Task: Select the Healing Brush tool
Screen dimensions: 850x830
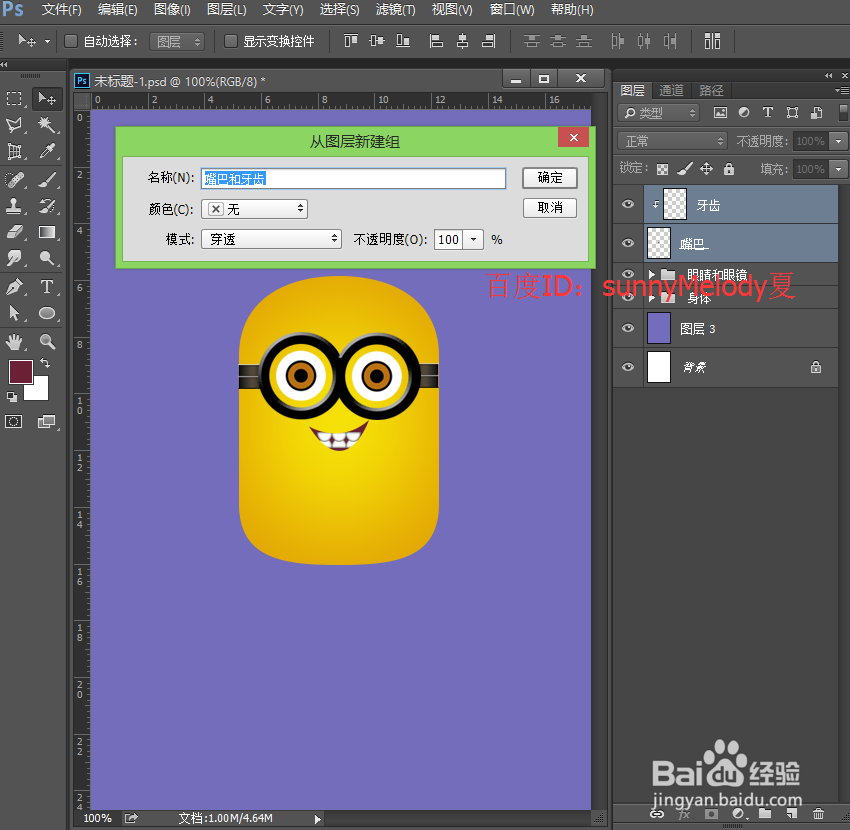Action: (x=14, y=179)
